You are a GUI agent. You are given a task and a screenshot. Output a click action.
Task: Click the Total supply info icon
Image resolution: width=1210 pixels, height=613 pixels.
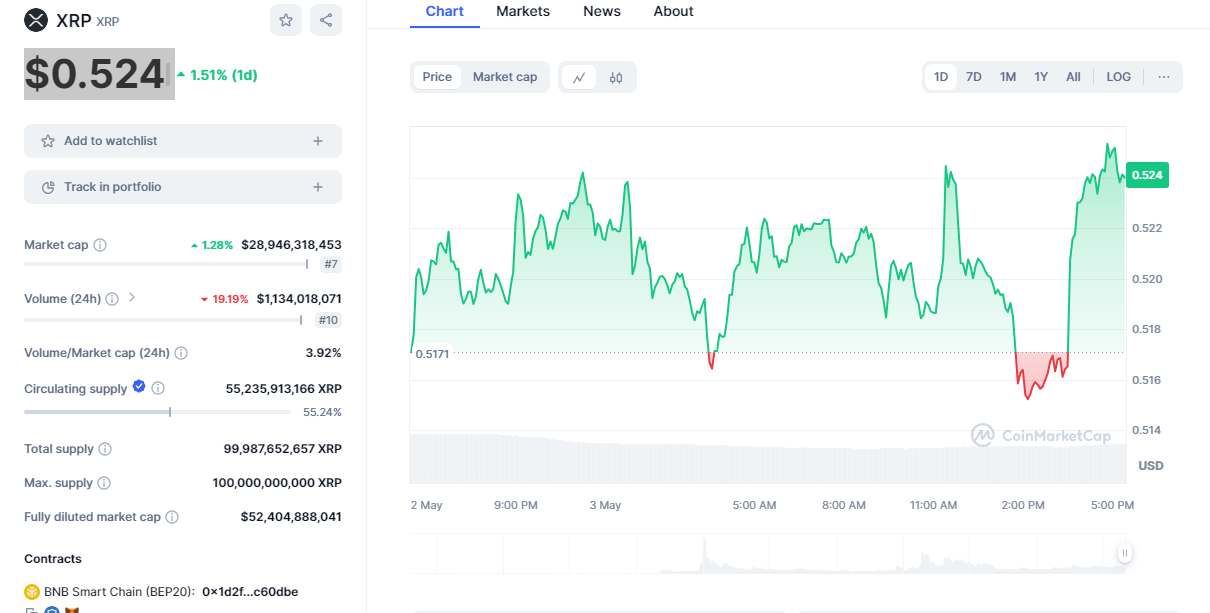tap(105, 449)
